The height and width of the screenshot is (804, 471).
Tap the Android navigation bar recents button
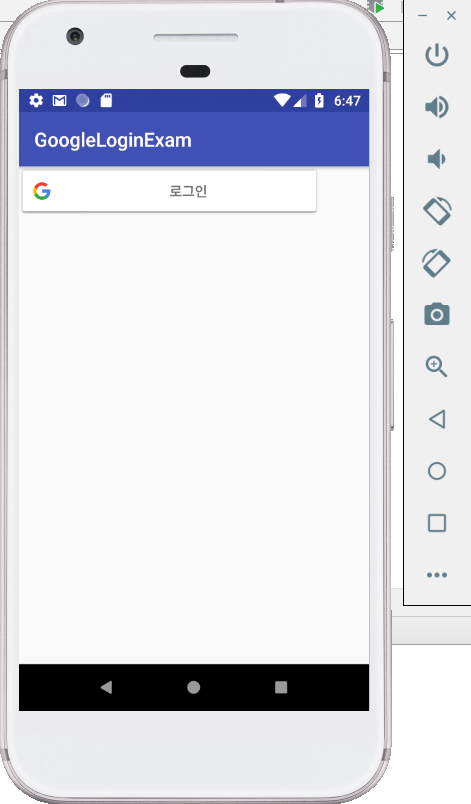click(281, 687)
